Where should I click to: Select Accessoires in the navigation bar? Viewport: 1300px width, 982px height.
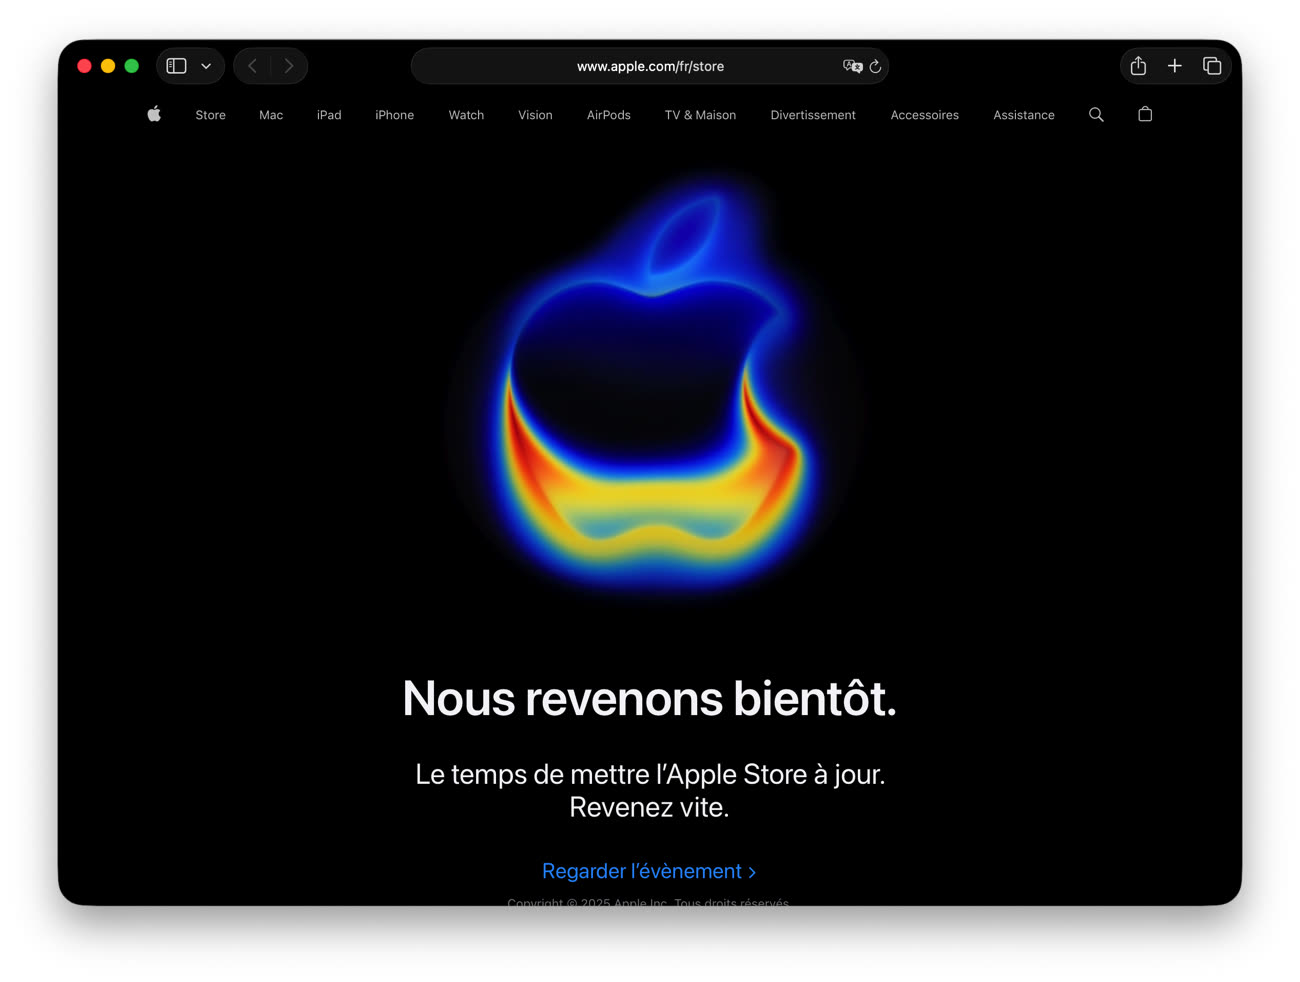[x=924, y=115]
